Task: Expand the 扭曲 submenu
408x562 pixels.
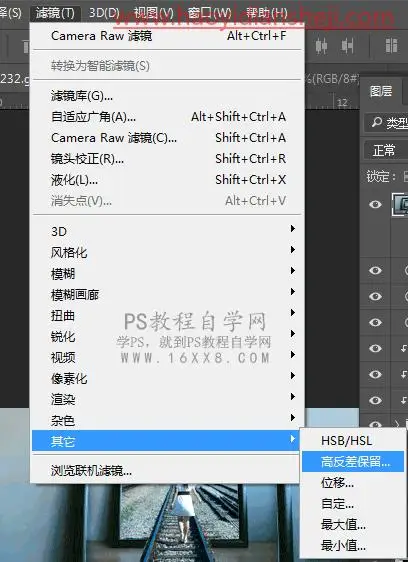Action: [167, 315]
